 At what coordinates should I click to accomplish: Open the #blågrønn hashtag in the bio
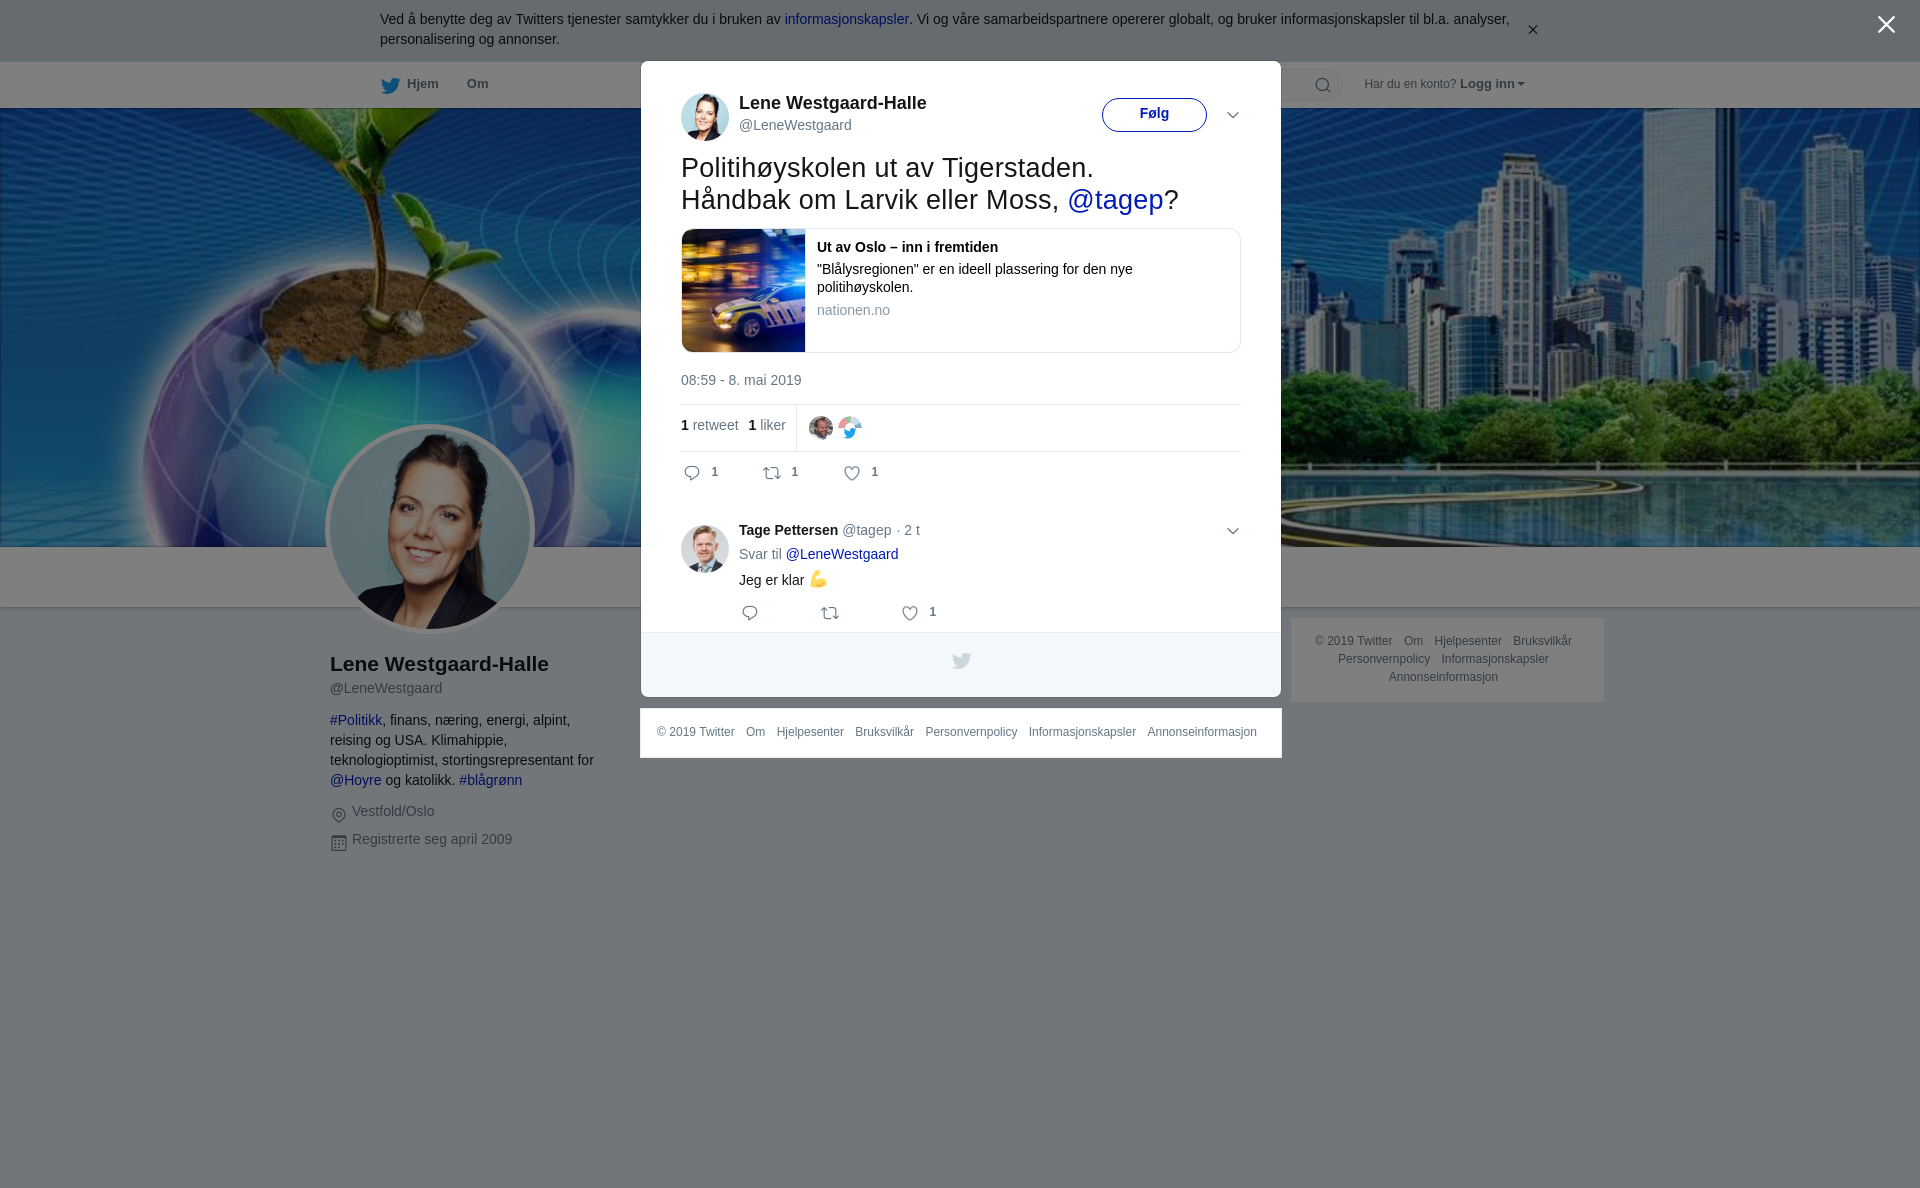pos(490,780)
